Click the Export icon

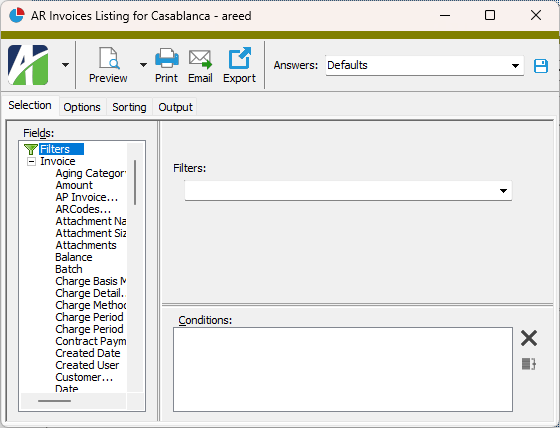point(239,58)
